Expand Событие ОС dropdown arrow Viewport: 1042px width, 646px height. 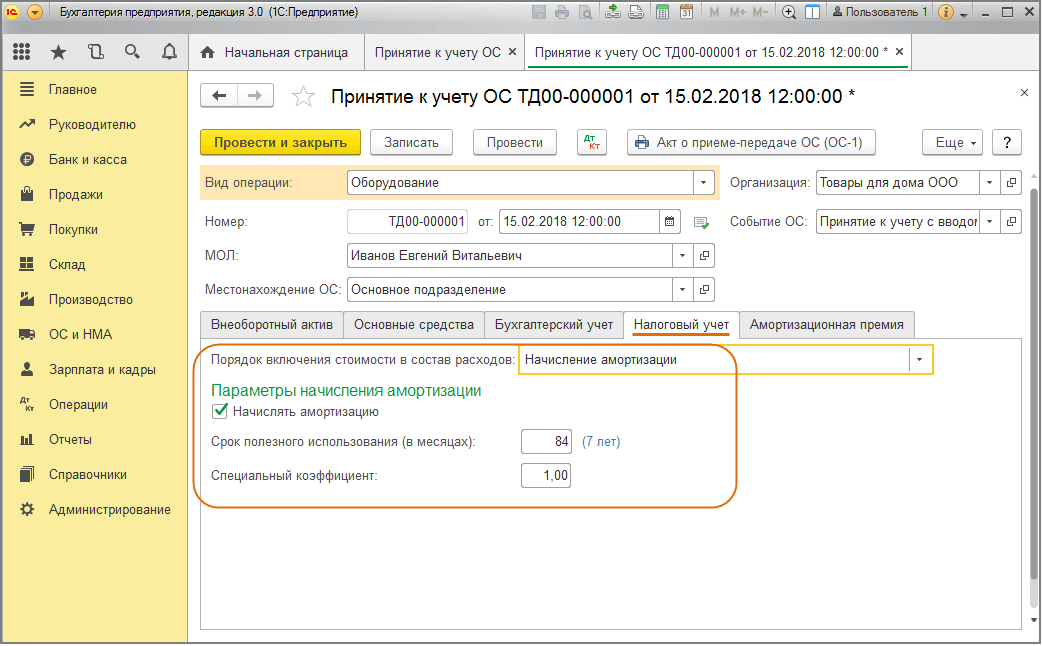(x=990, y=221)
